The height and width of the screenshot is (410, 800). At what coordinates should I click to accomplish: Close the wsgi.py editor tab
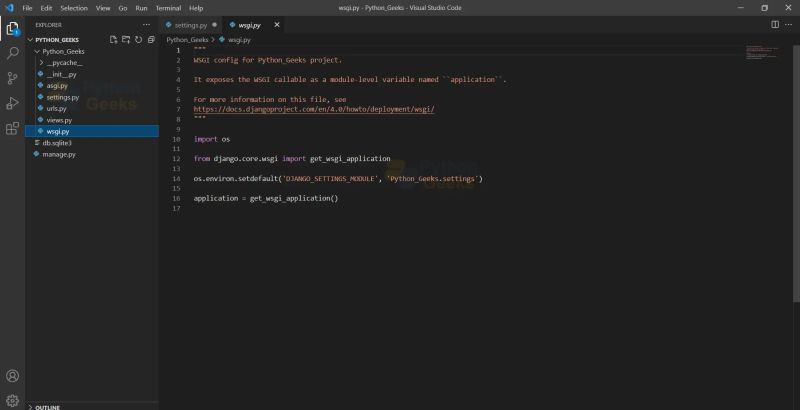pos(277,24)
